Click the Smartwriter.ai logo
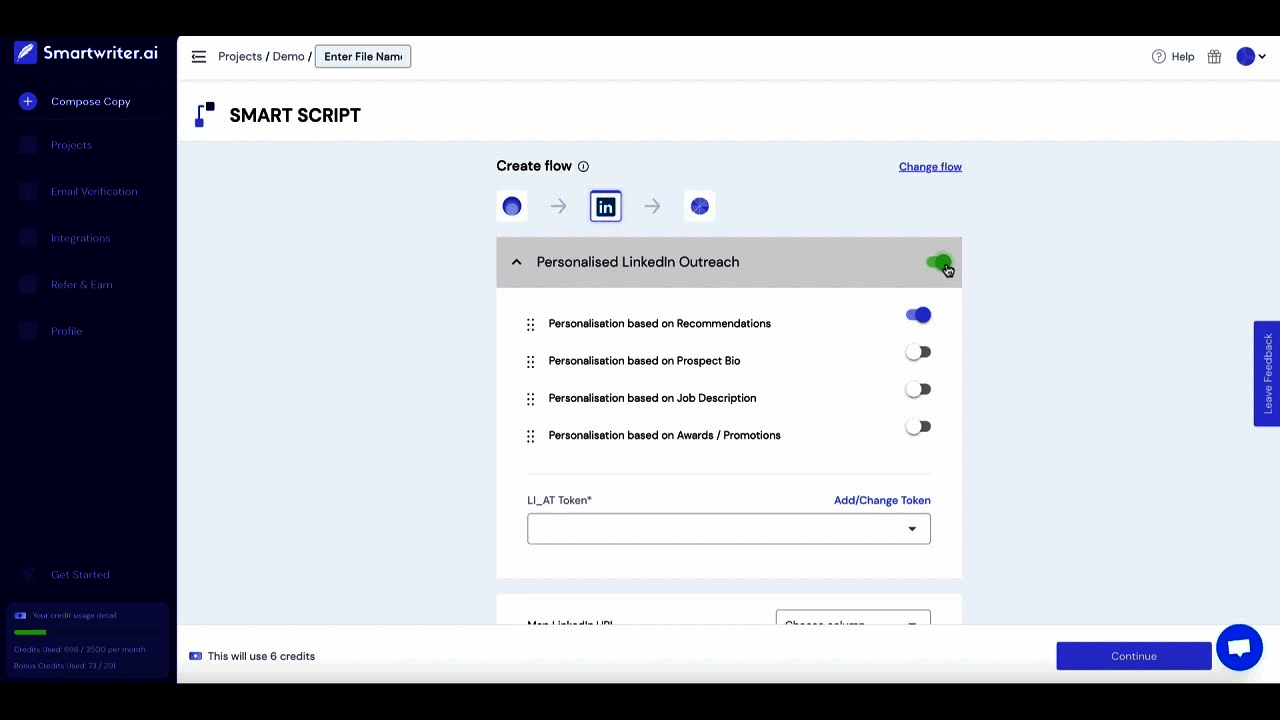This screenshot has height=720, width=1280. (x=85, y=52)
